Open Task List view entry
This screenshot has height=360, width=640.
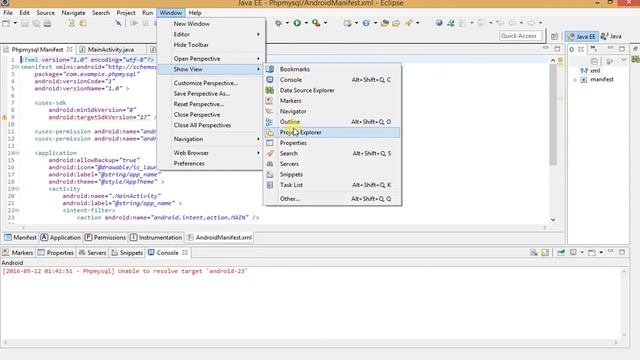pyautogui.click(x=332, y=185)
